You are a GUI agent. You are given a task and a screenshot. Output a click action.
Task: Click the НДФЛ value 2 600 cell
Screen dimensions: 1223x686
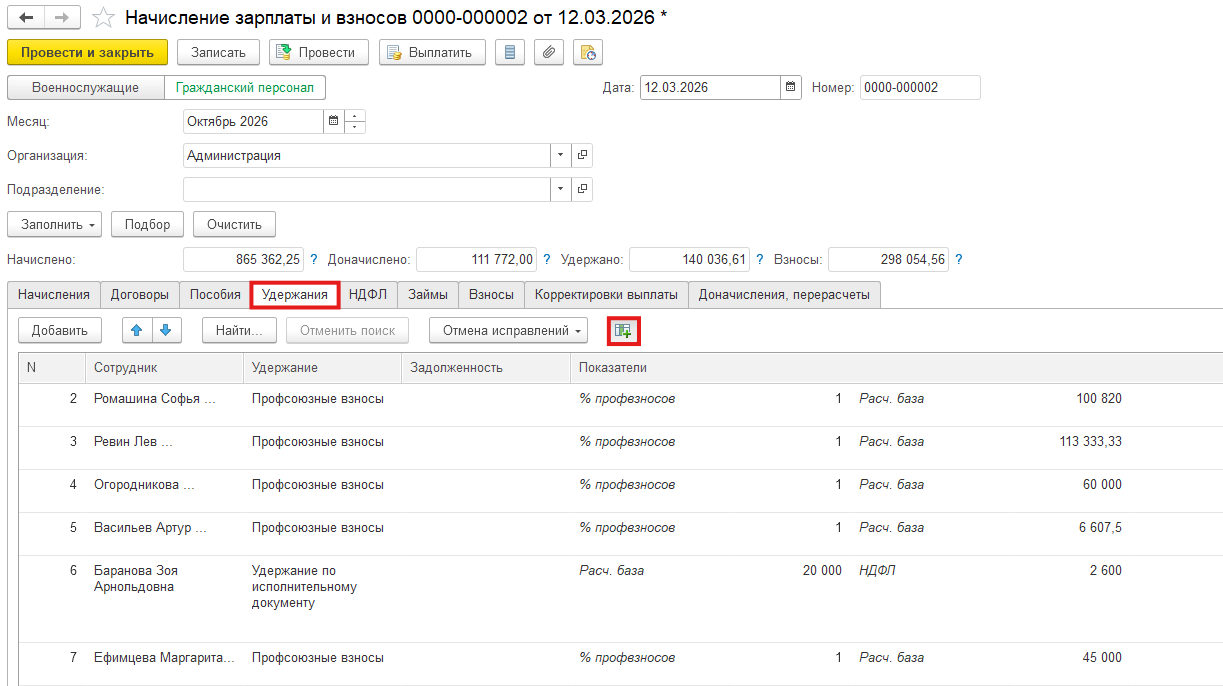coord(1105,571)
